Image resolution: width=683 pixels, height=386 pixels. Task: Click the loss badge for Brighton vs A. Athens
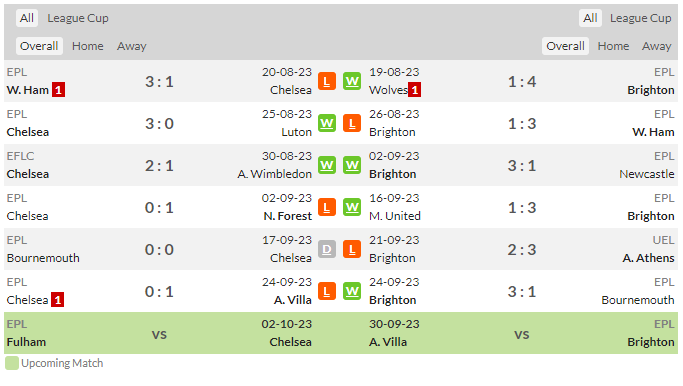352,249
